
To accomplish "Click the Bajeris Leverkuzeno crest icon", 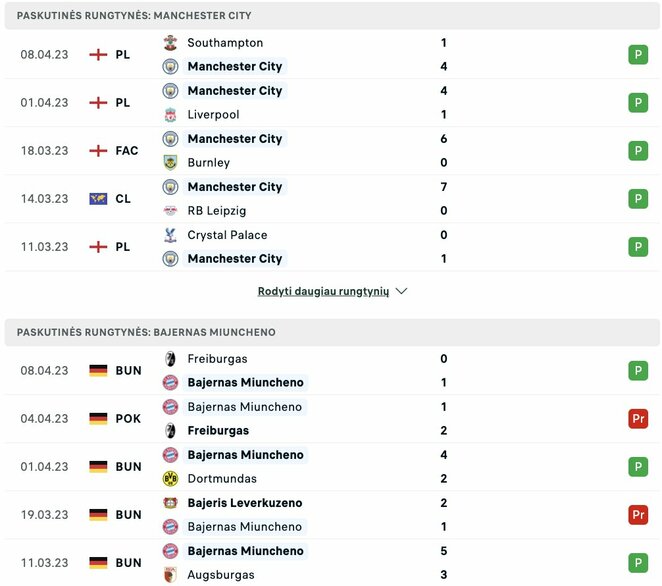I will pos(170,503).
